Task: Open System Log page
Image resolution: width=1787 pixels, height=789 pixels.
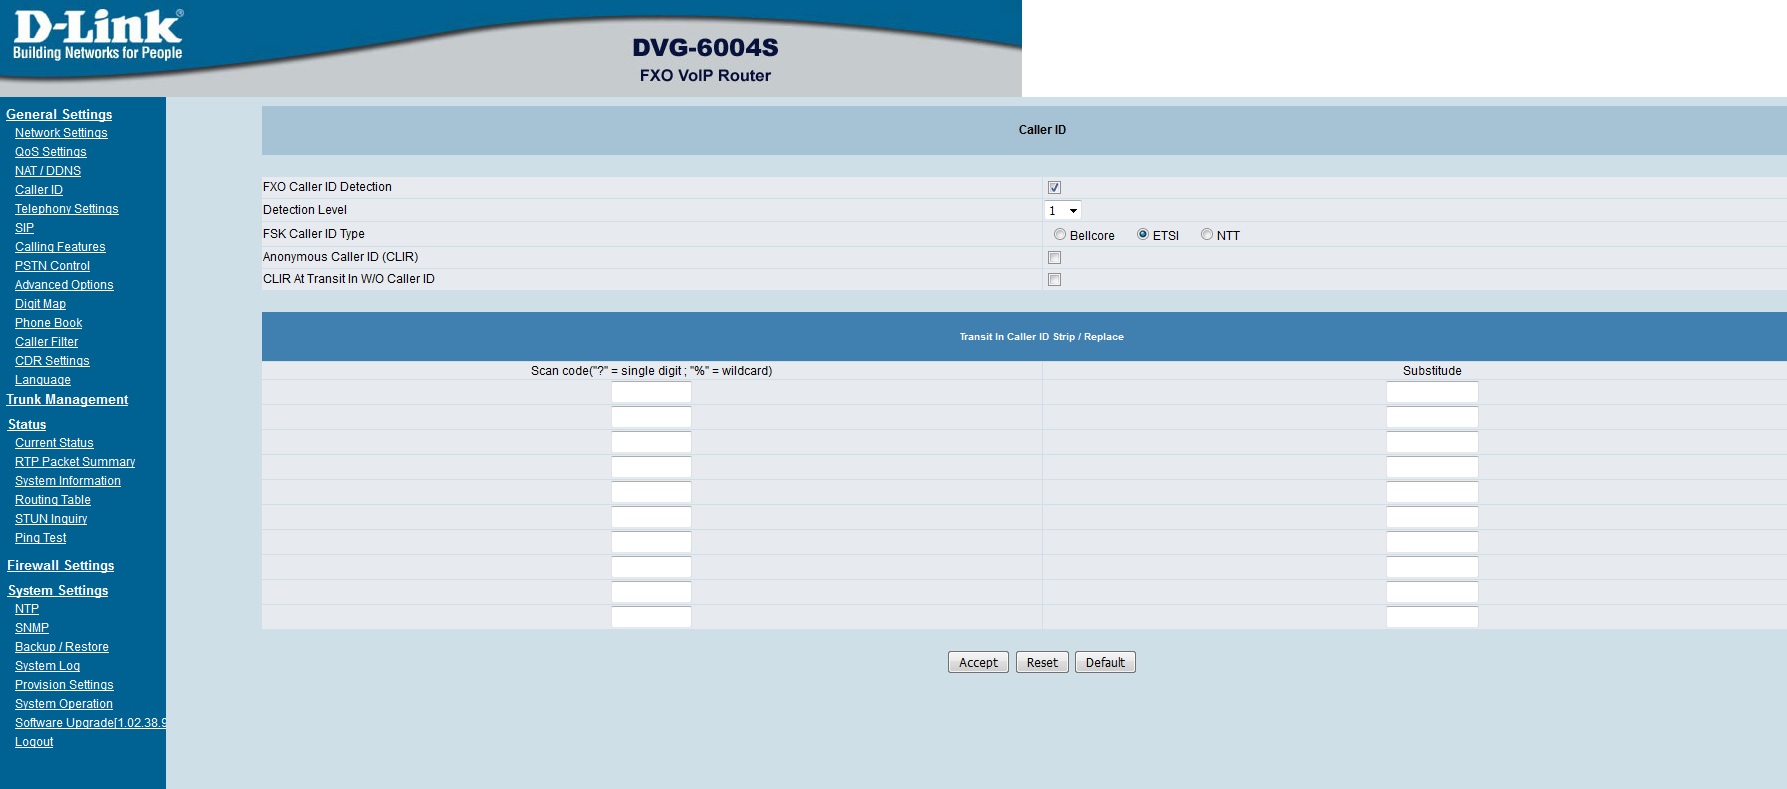Action: [x=47, y=666]
